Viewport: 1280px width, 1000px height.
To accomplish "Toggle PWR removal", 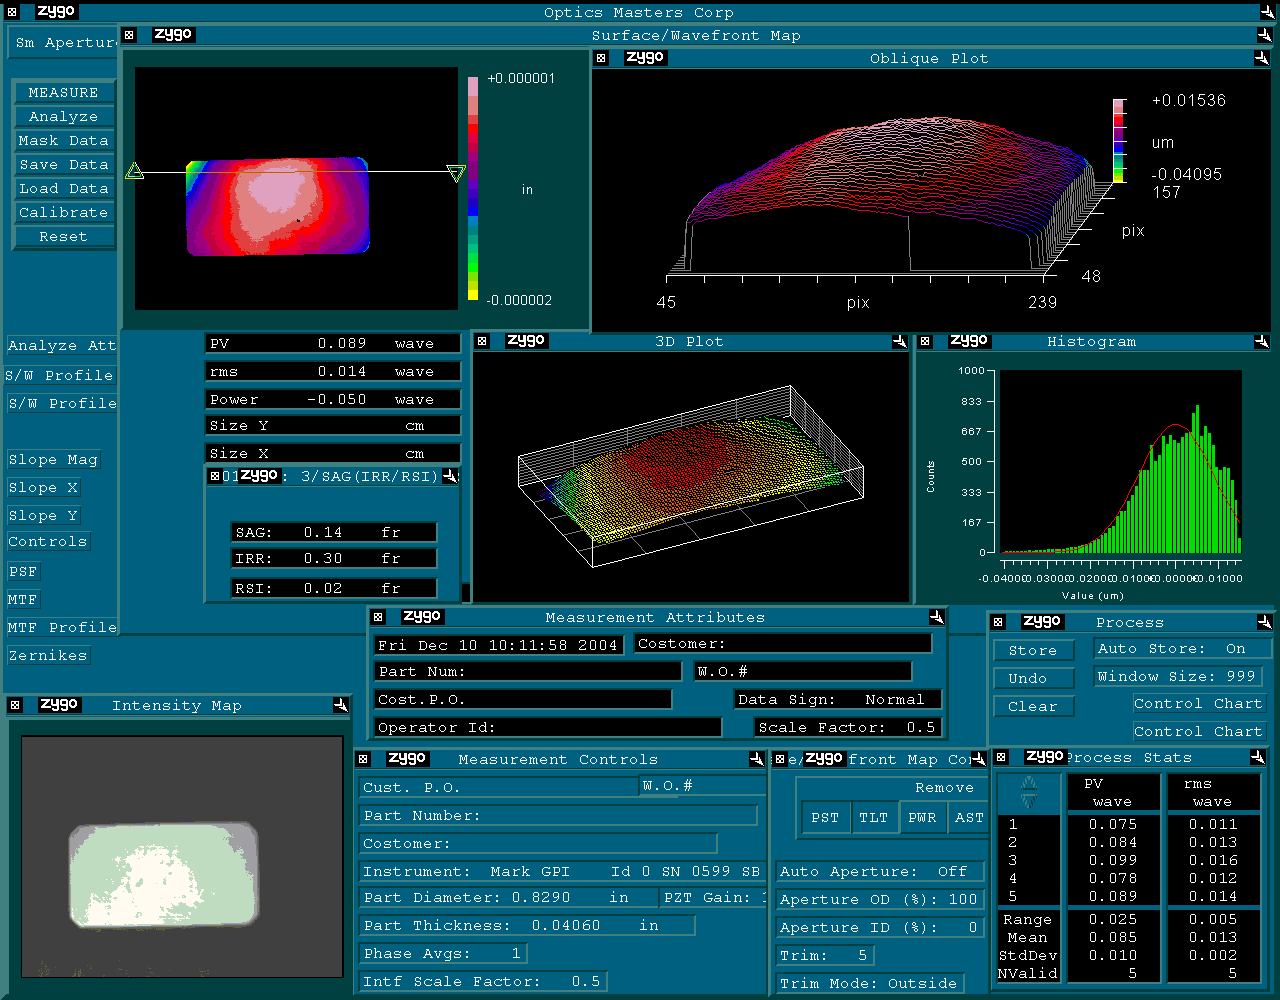I will click(x=922, y=817).
